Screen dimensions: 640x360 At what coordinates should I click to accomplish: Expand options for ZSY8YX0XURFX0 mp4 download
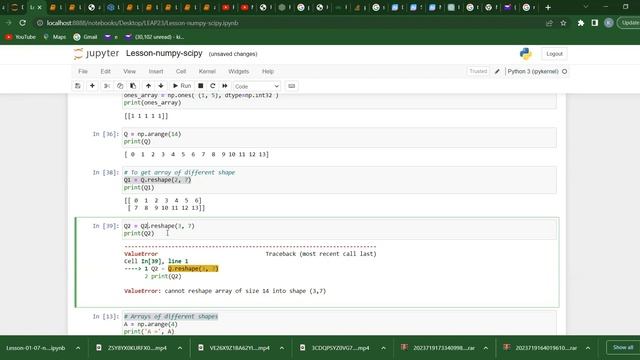tap(180, 348)
